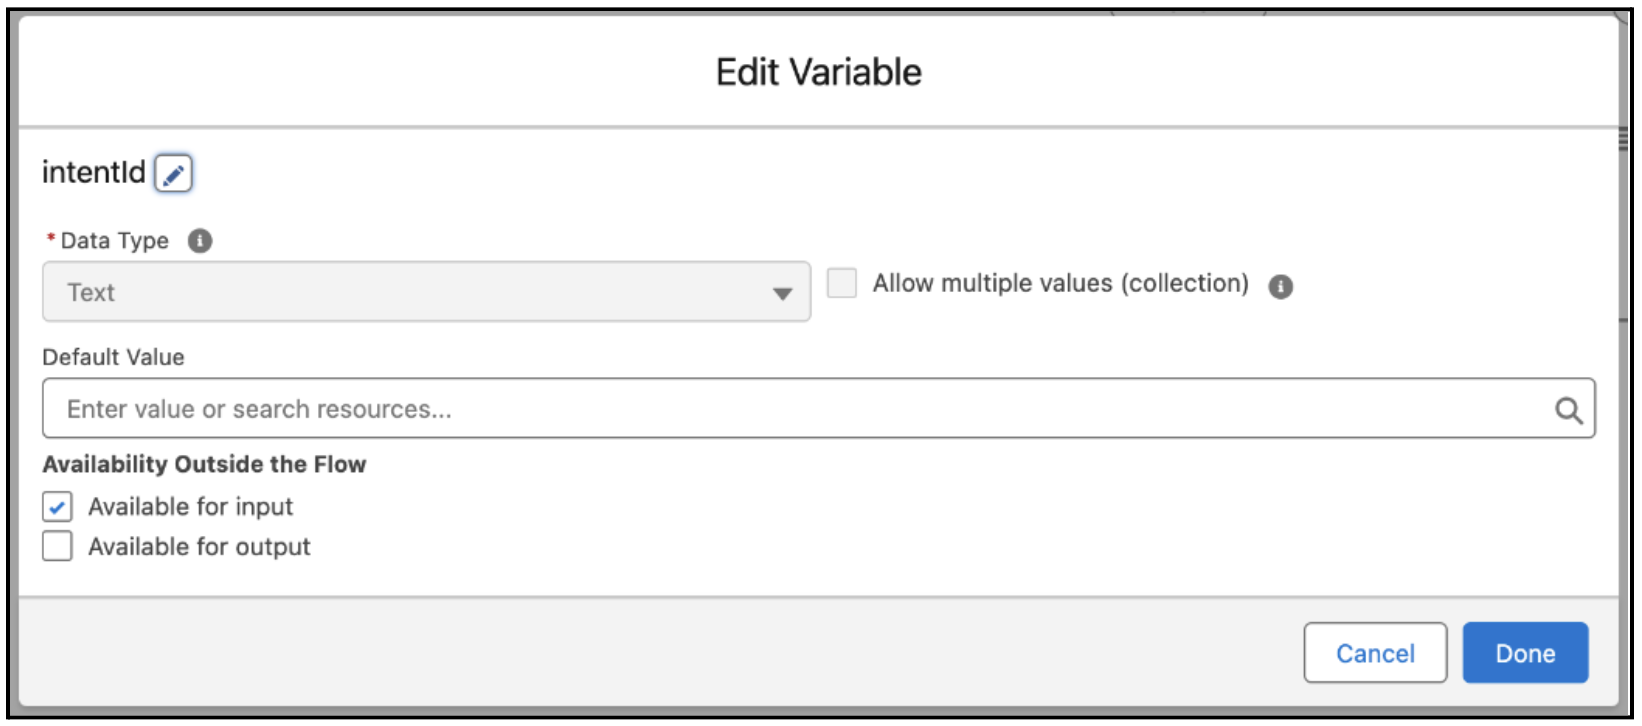The width and height of the screenshot is (1642, 726).
Task: Click the Edit Variable dialog title
Action: [x=818, y=73]
